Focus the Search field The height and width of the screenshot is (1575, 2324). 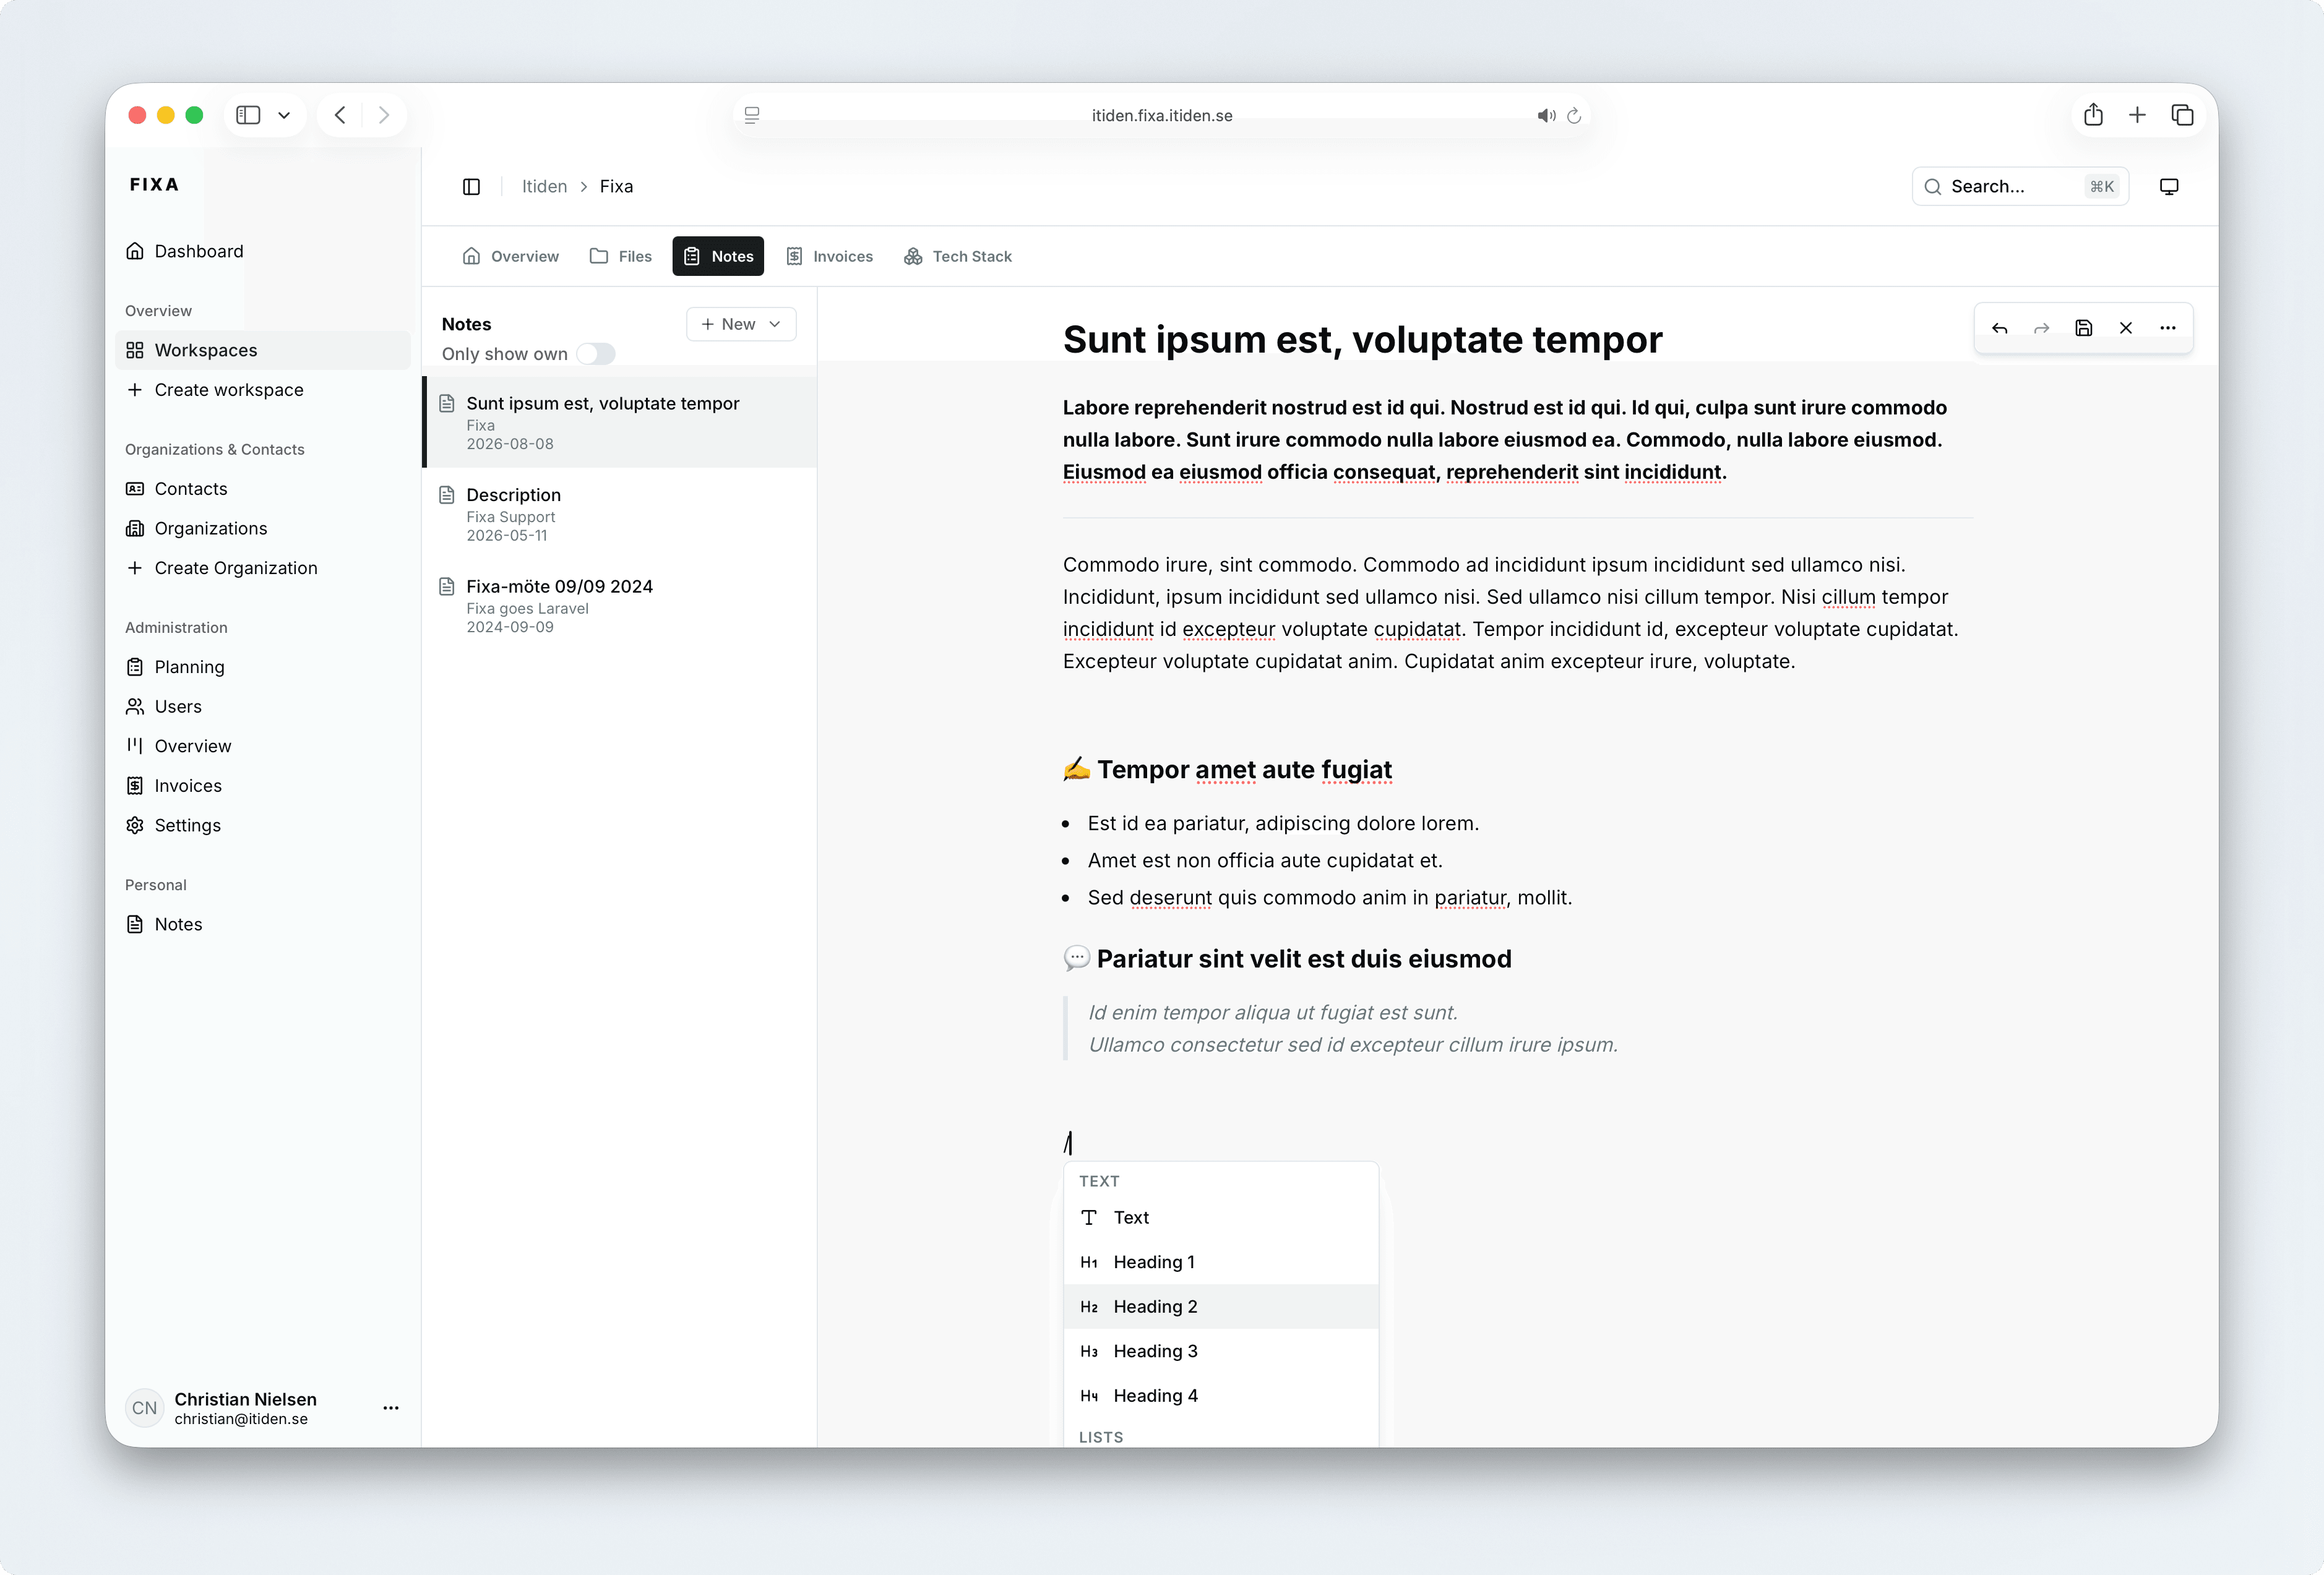pyautogui.click(x=2020, y=187)
